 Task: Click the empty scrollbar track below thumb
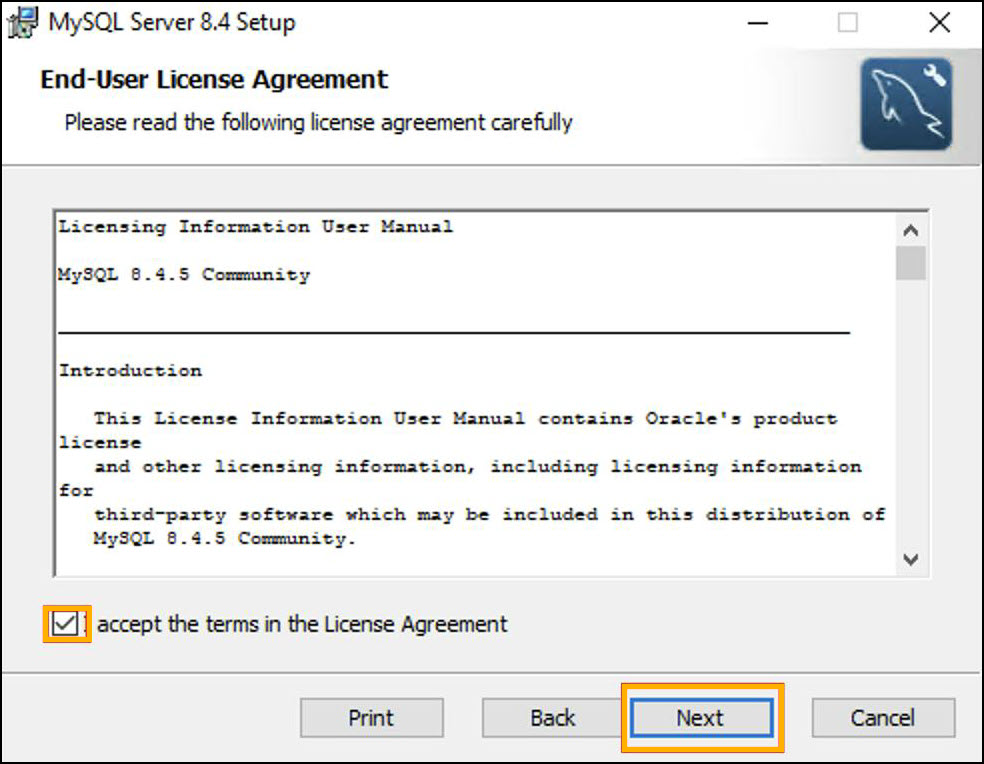click(910, 420)
